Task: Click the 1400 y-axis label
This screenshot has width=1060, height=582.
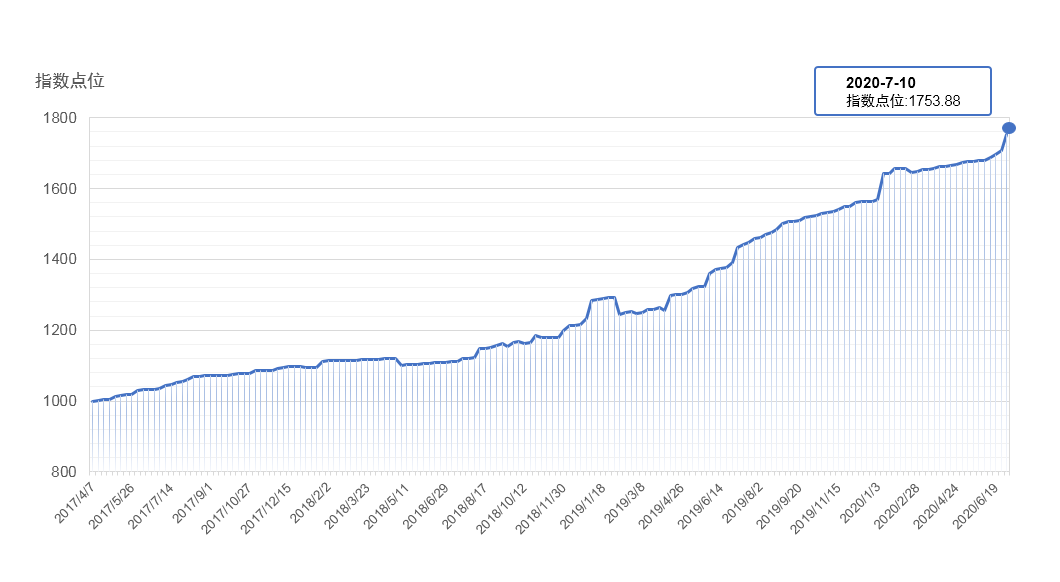Action: [x=59, y=260]
